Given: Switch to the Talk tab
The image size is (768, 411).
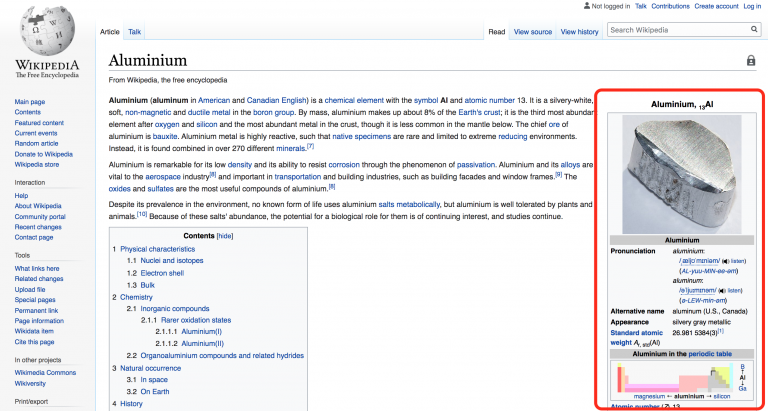Looking at the screenshot, I should click(135, 32).
